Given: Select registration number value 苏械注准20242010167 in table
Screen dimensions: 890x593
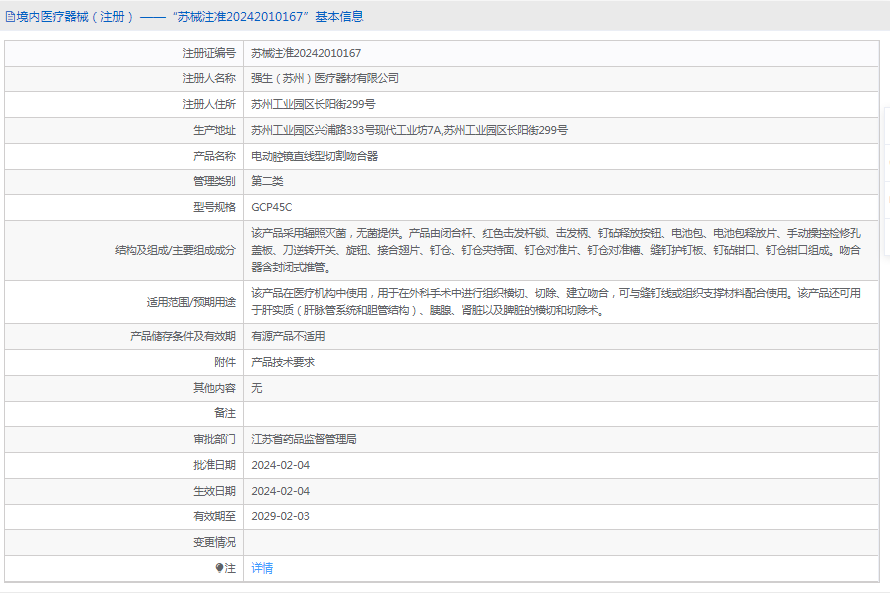Looking at the screenshot, I should [306, 53].
